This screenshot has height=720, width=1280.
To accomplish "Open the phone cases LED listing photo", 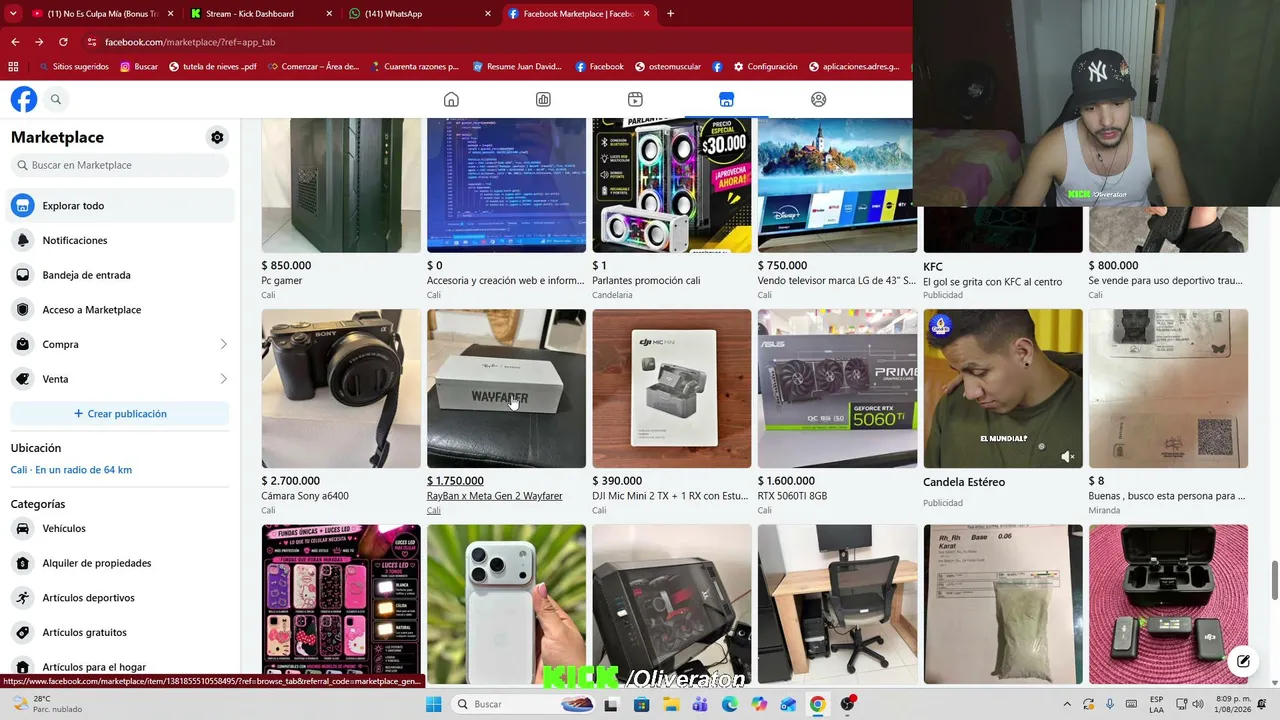I will pyautogui.click(x=341, y=604).
